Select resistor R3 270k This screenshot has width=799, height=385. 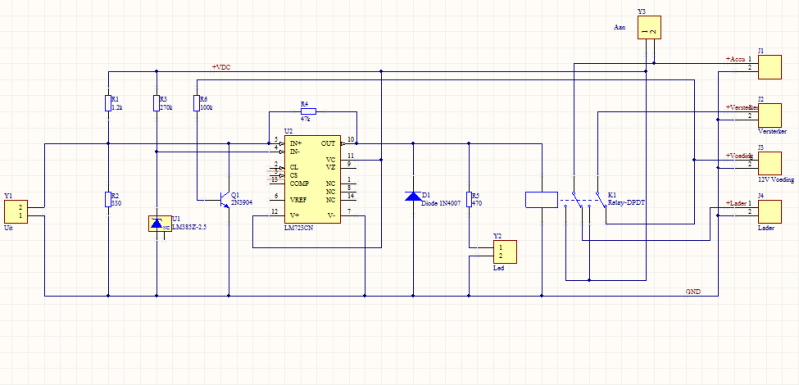pos(156,103)
